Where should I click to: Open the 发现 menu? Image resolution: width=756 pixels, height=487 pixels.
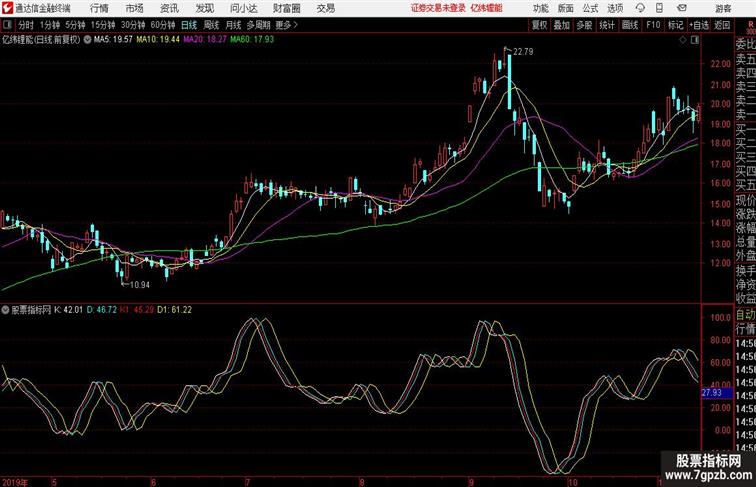[x=204, y=8]
